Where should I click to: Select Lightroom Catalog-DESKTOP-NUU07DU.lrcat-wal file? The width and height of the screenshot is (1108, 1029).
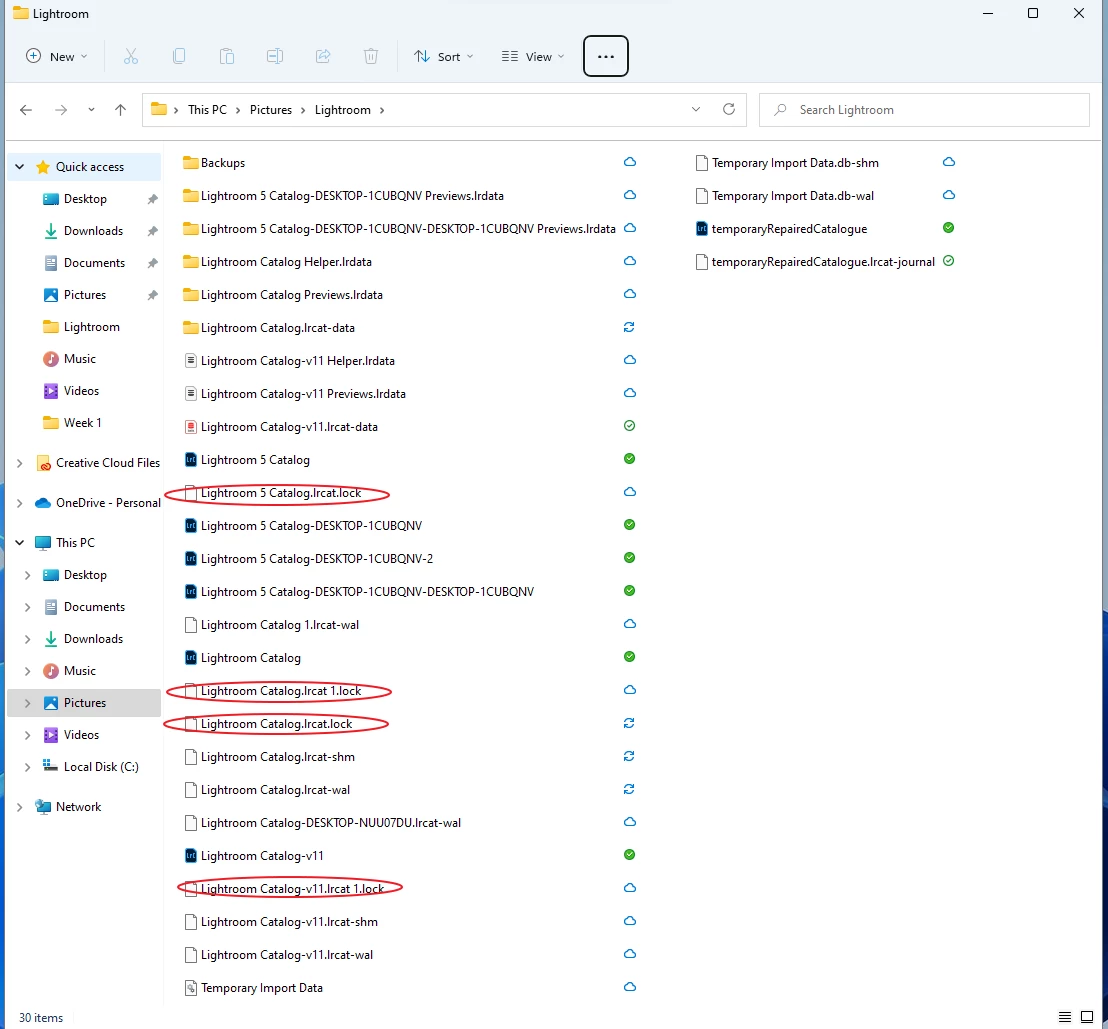330,823
